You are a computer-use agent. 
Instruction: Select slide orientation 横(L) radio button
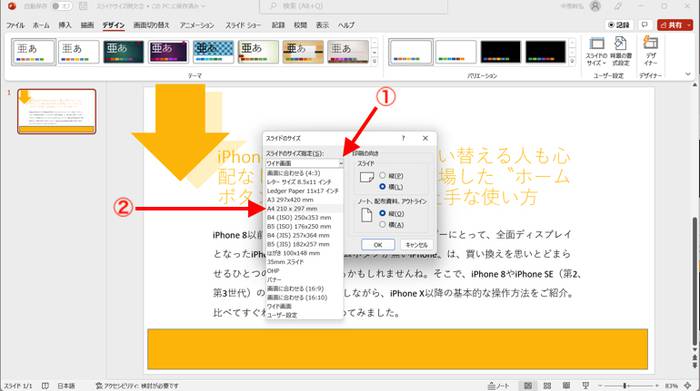tap(383, 187)
